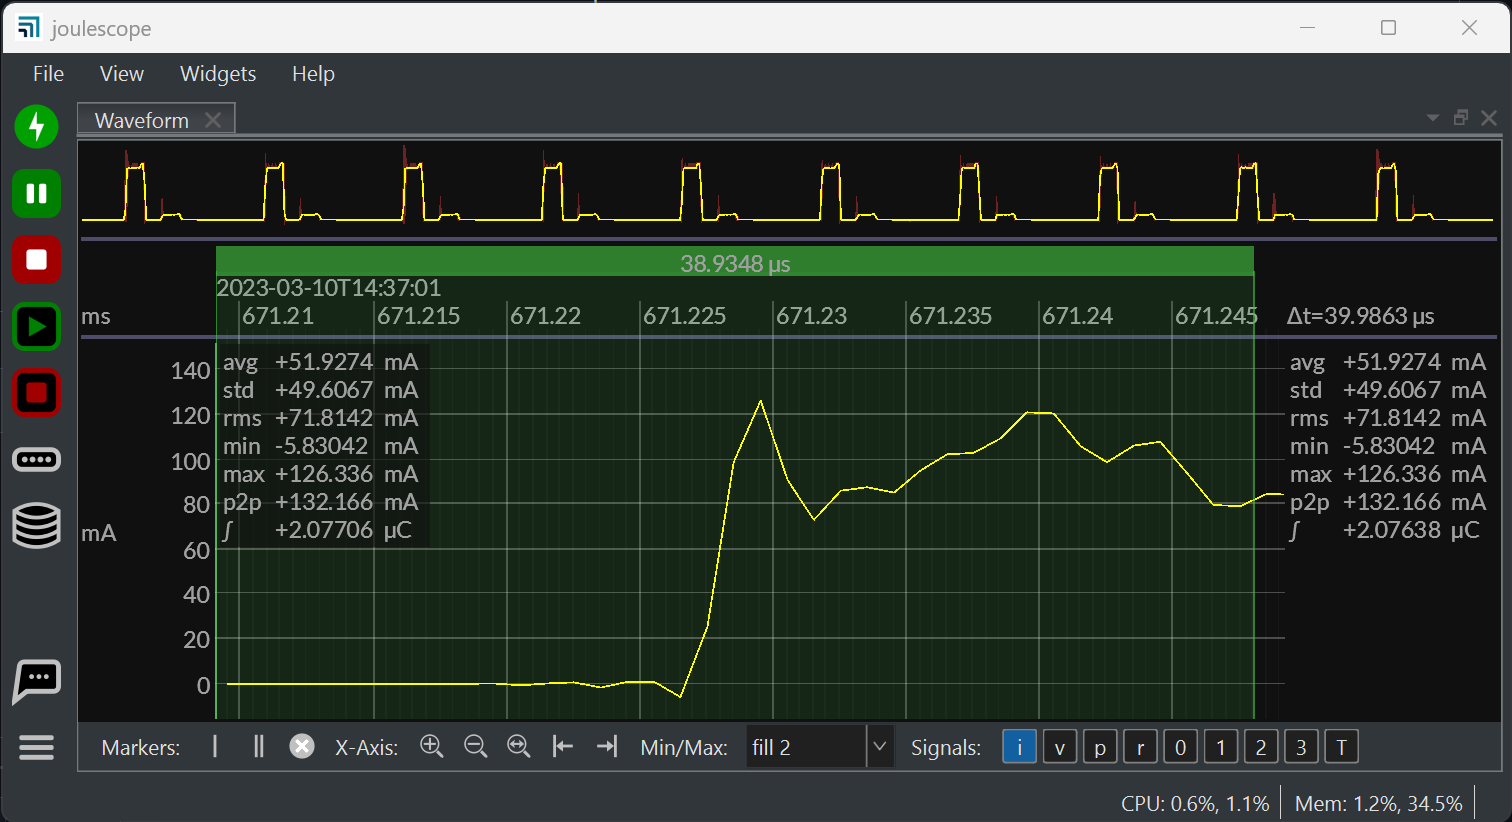Pause signal streaming
Viewport: 1512px width, 822px height.
point(37,193)
